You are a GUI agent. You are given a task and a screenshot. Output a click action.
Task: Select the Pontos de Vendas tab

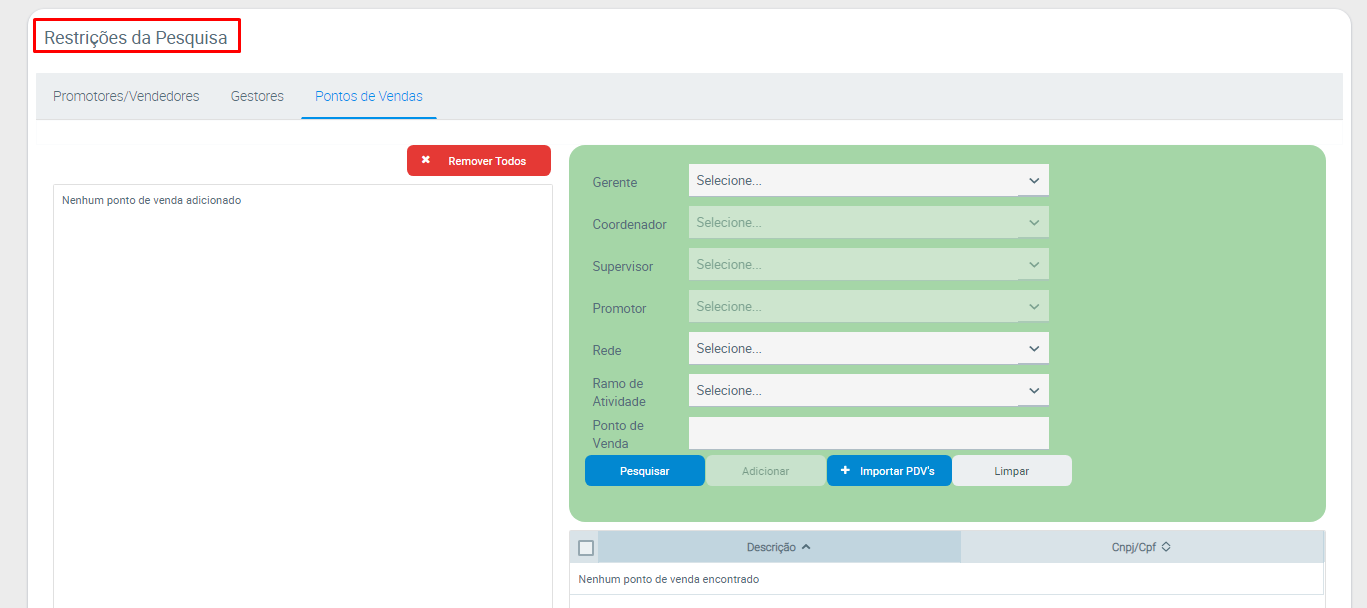pyautogui.click(x=369, y=97)
